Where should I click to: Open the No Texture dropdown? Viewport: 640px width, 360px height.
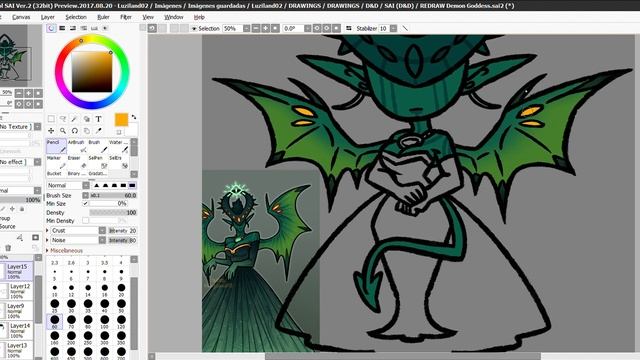37,127
